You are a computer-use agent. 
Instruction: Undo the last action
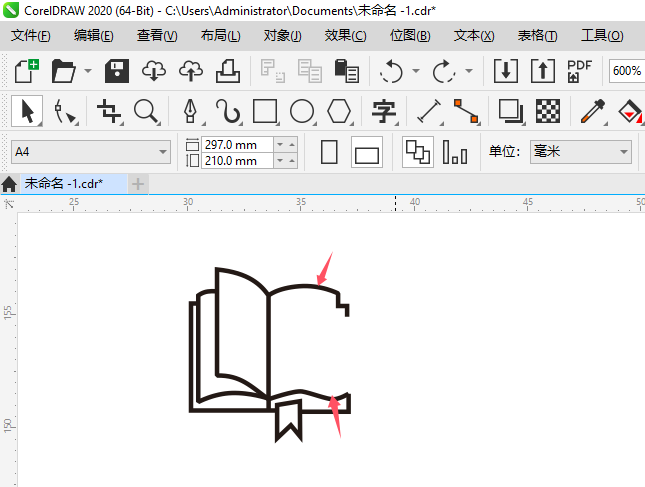coord(391,71)
